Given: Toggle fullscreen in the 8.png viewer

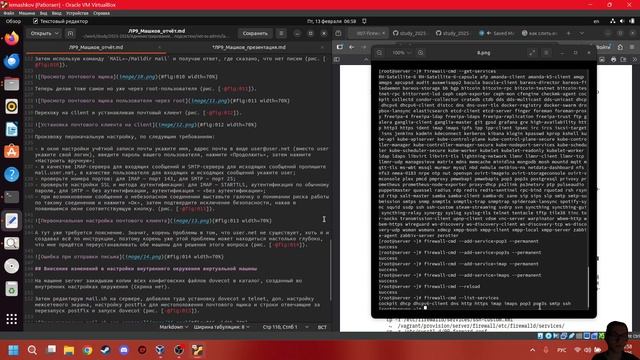Looking at the screenshot, I should tap(531, 53).
